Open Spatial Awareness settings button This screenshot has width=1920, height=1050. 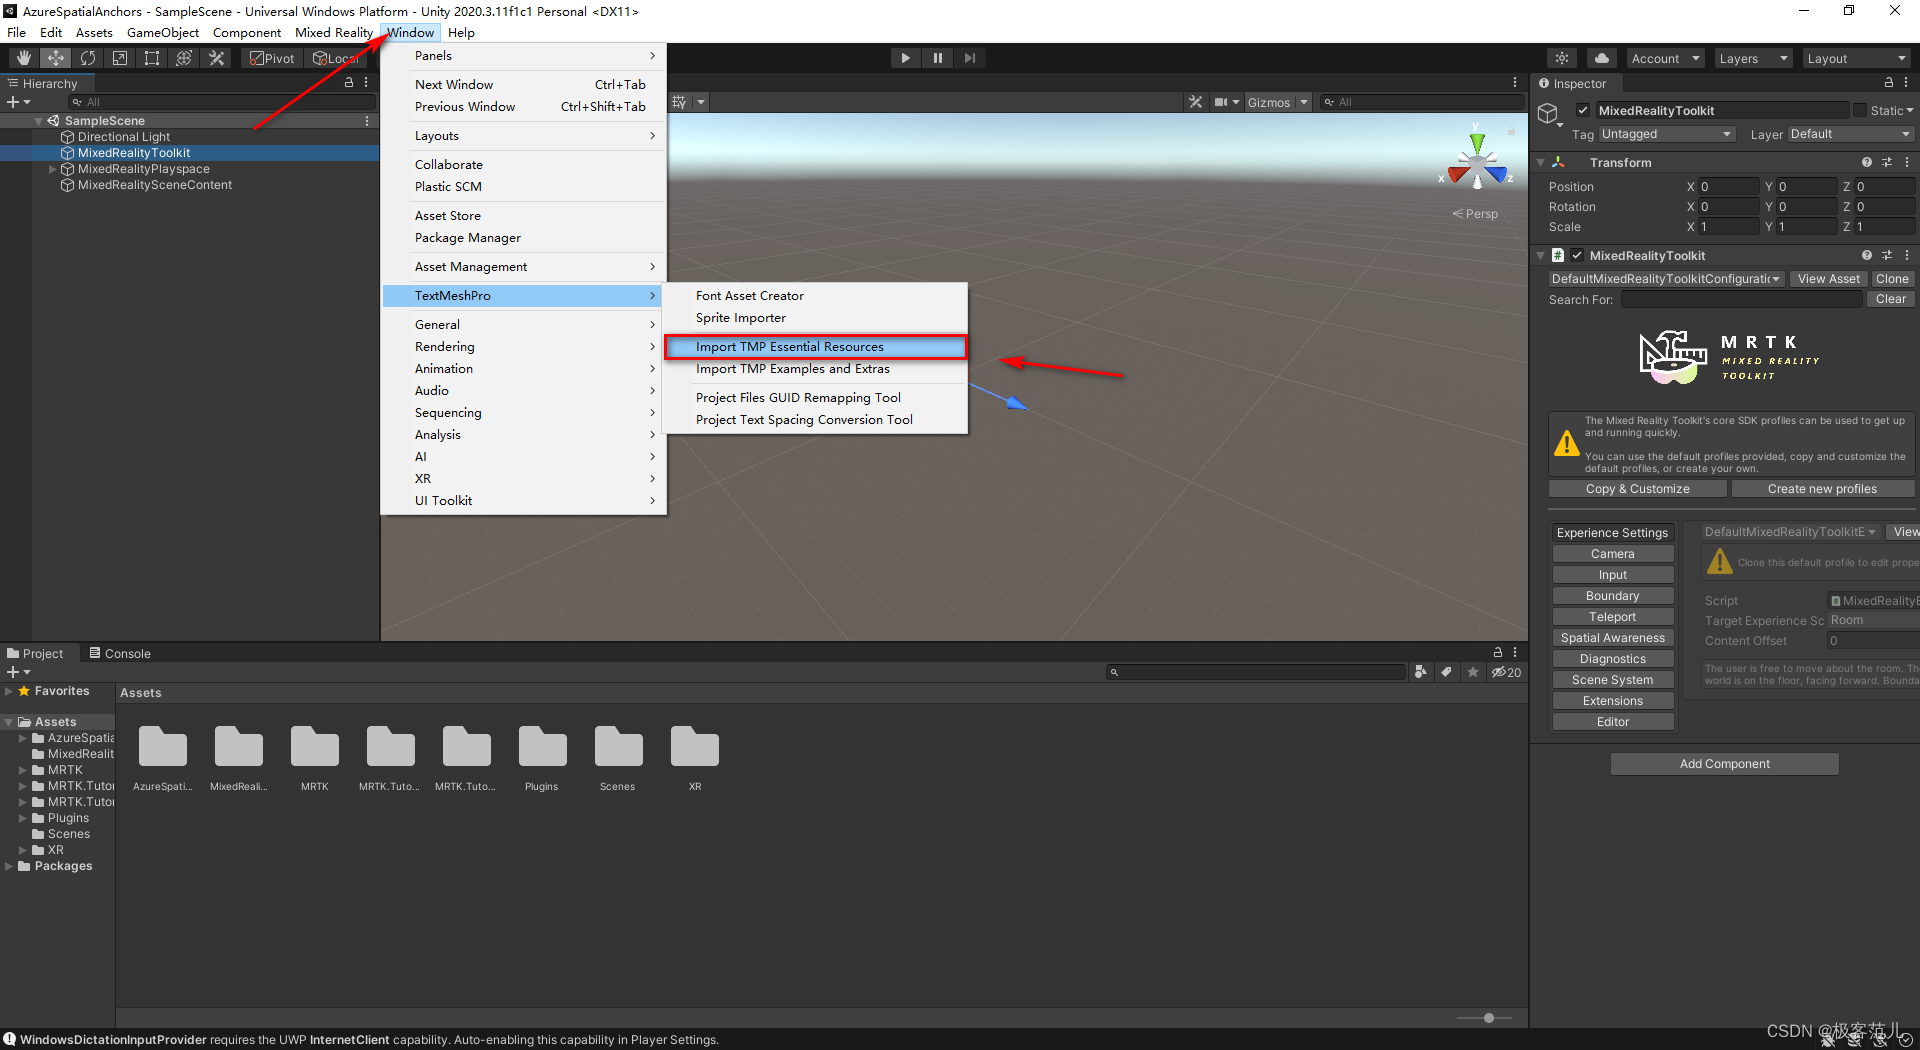point(1613,638)
